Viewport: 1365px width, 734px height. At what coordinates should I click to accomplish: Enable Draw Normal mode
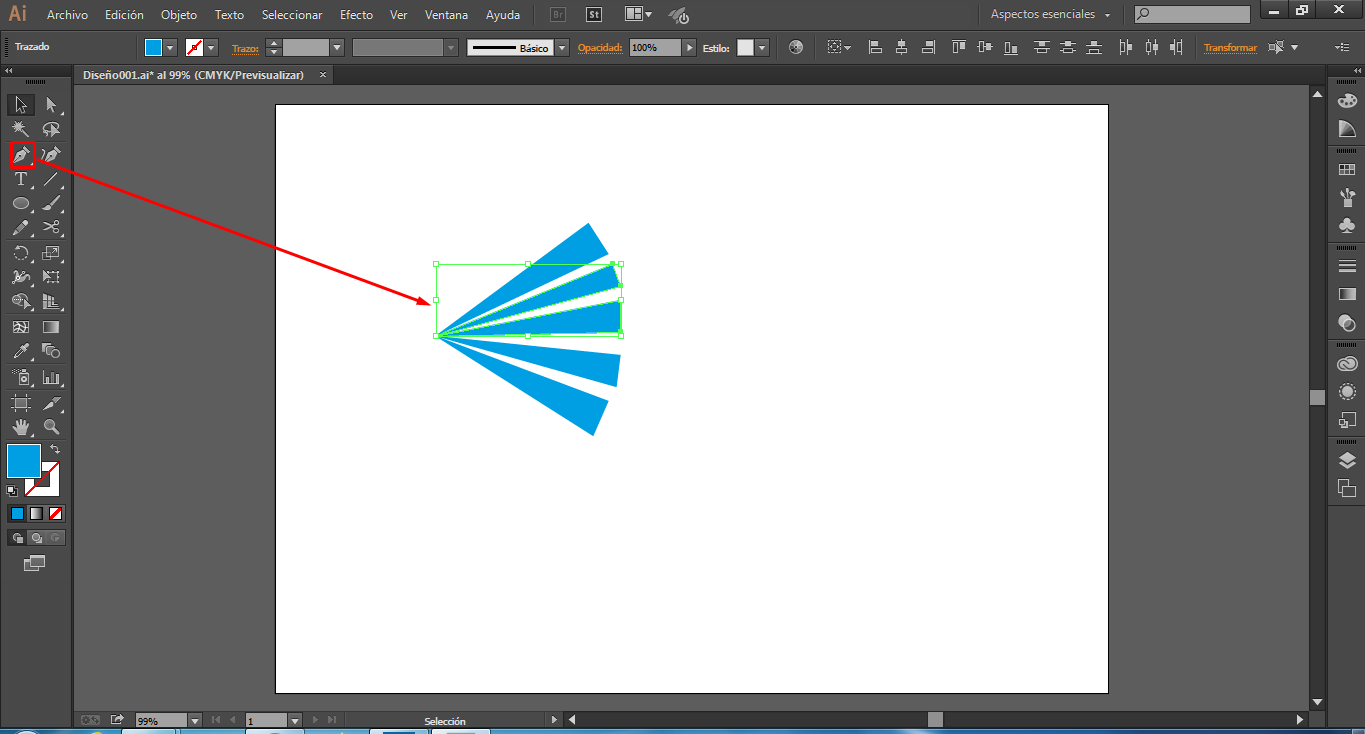coord(17,538)
